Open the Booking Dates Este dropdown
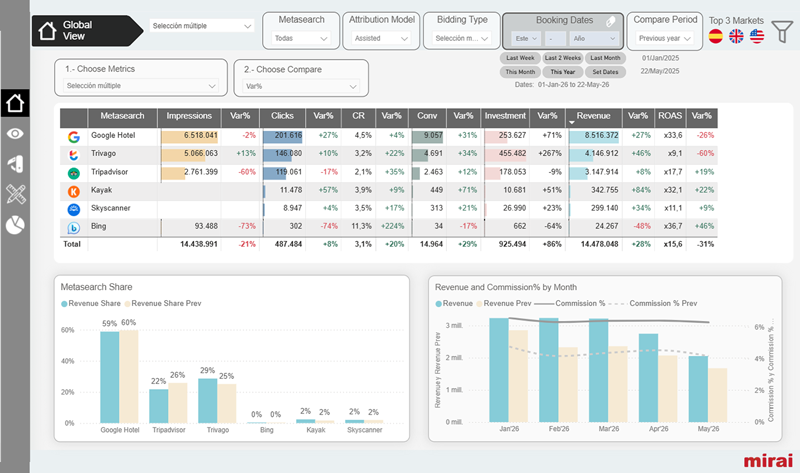This screenshot has height=473, width=800. [526, 38]
